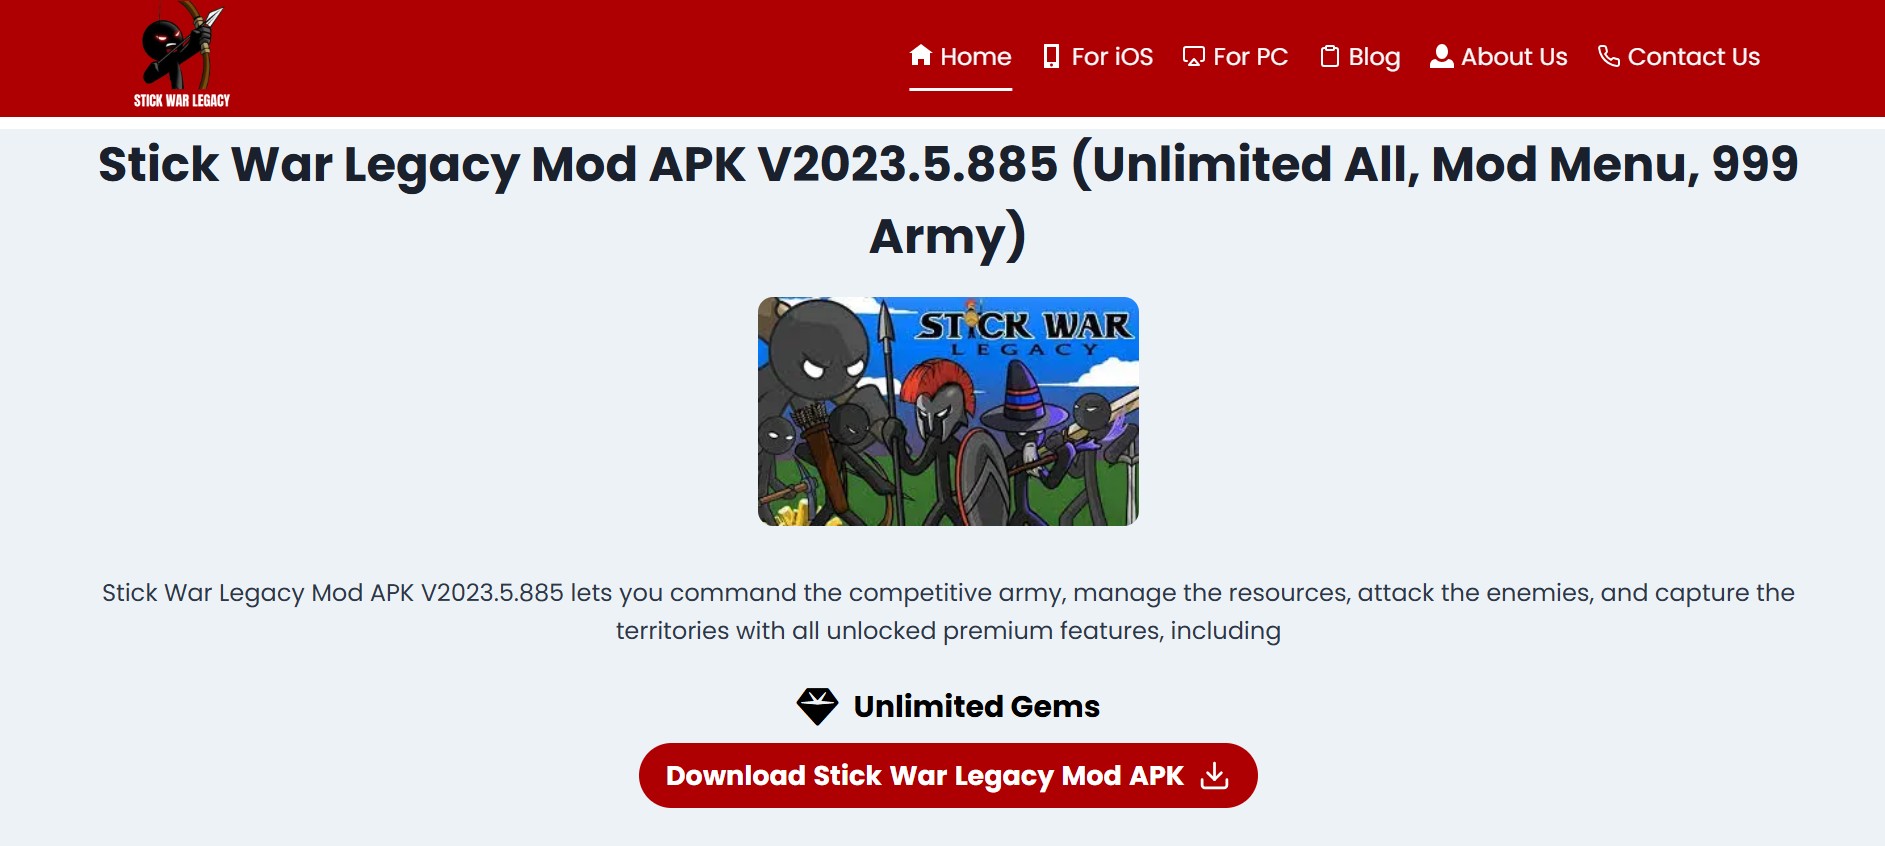Image resolution: width=1885 pixels, height=846 pixels.
Task: Open the About Us page
Action: tap(1499, 57)
